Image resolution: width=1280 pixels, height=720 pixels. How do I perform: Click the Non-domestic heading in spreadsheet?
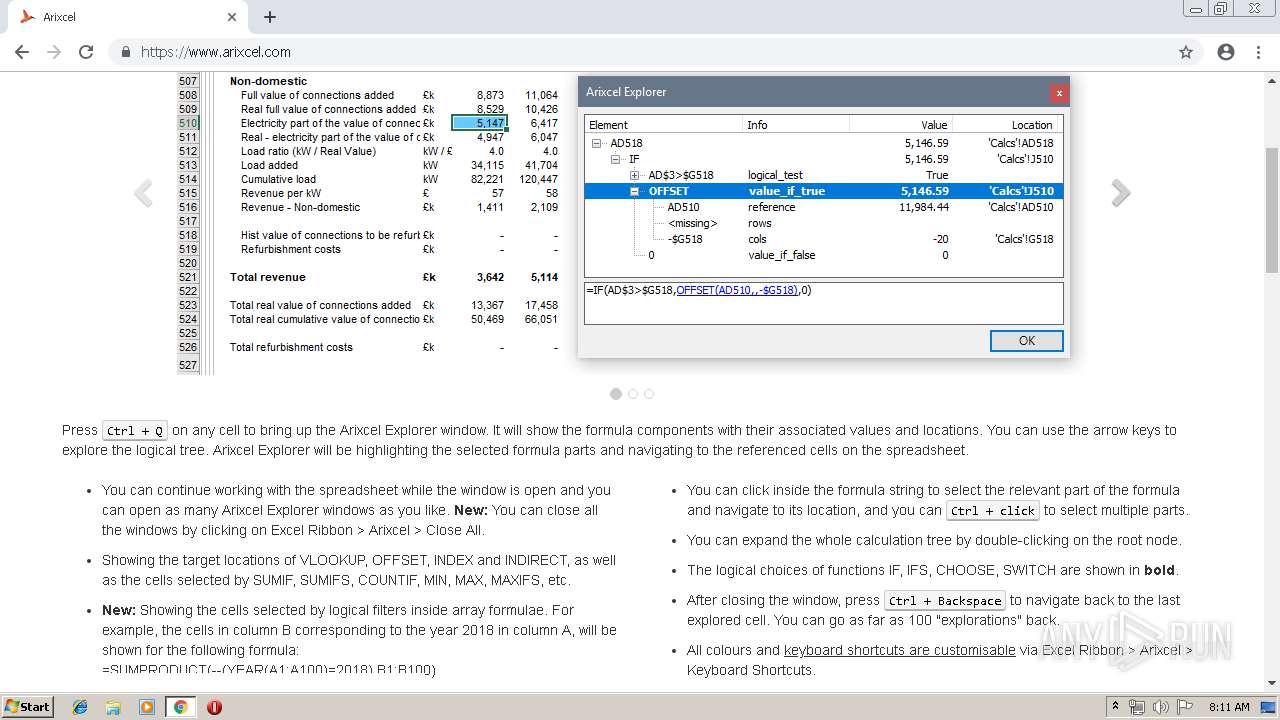click(268, 81)
